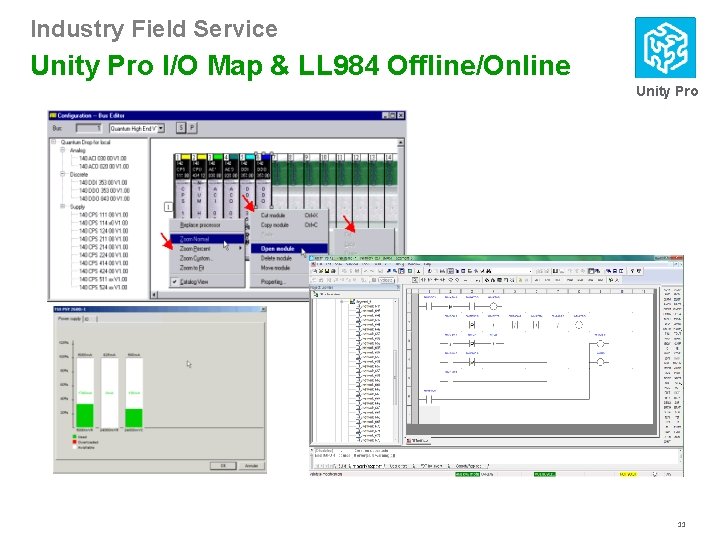The width and height of the screenshot is (720, 540).
Task: Choose Cut module in module menu
Action: point(289,215)
